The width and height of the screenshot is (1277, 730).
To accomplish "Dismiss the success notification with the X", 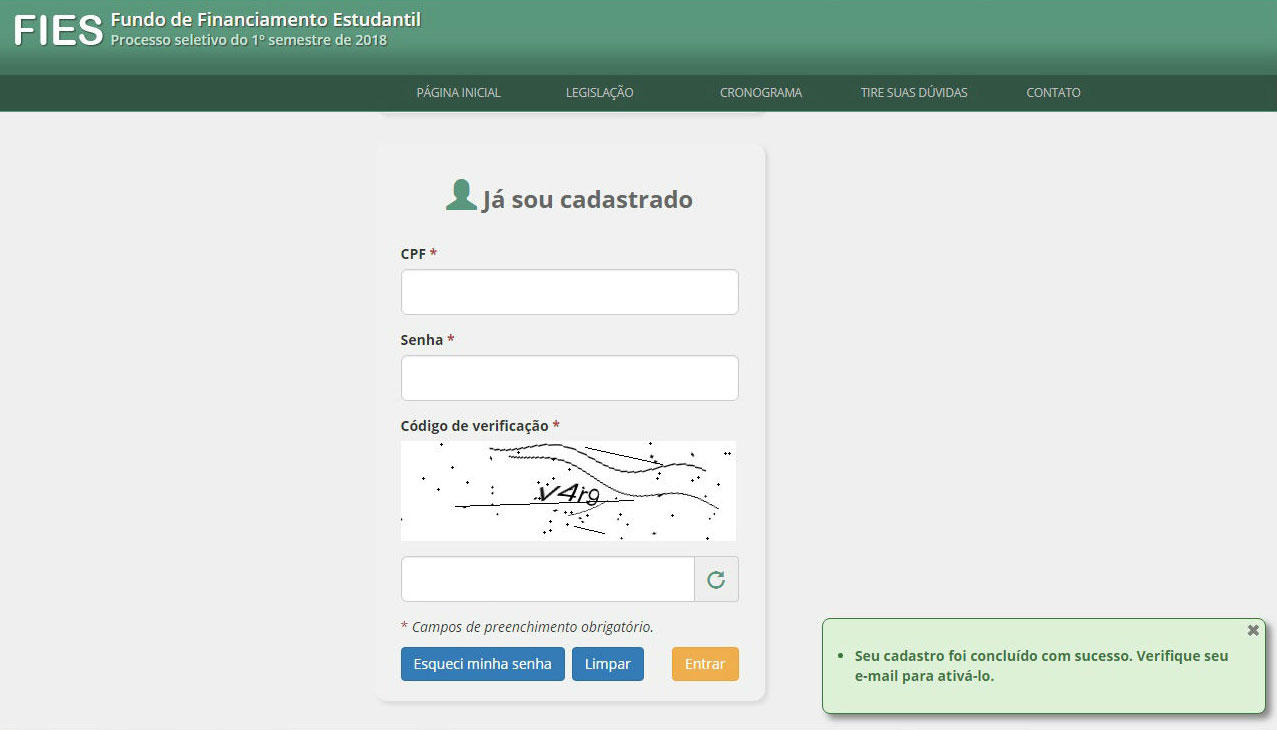I will (x=1253, y=630).
